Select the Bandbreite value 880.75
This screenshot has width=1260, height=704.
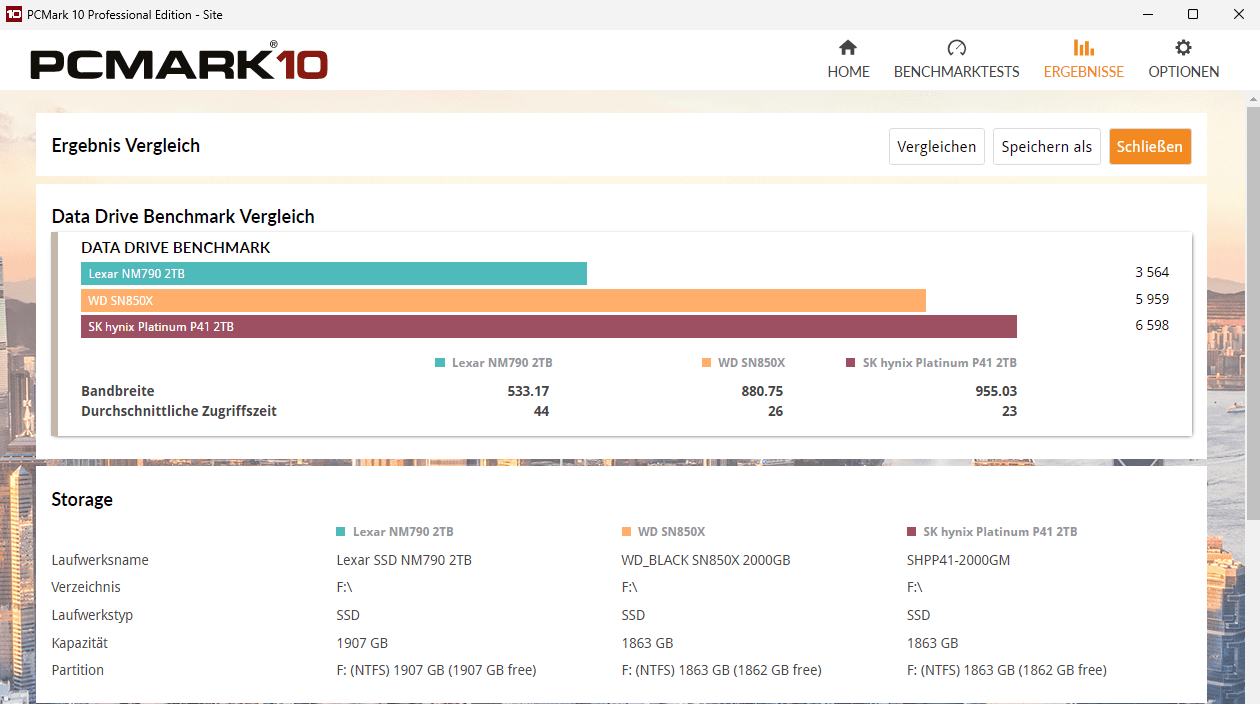(x=762, y=391)
